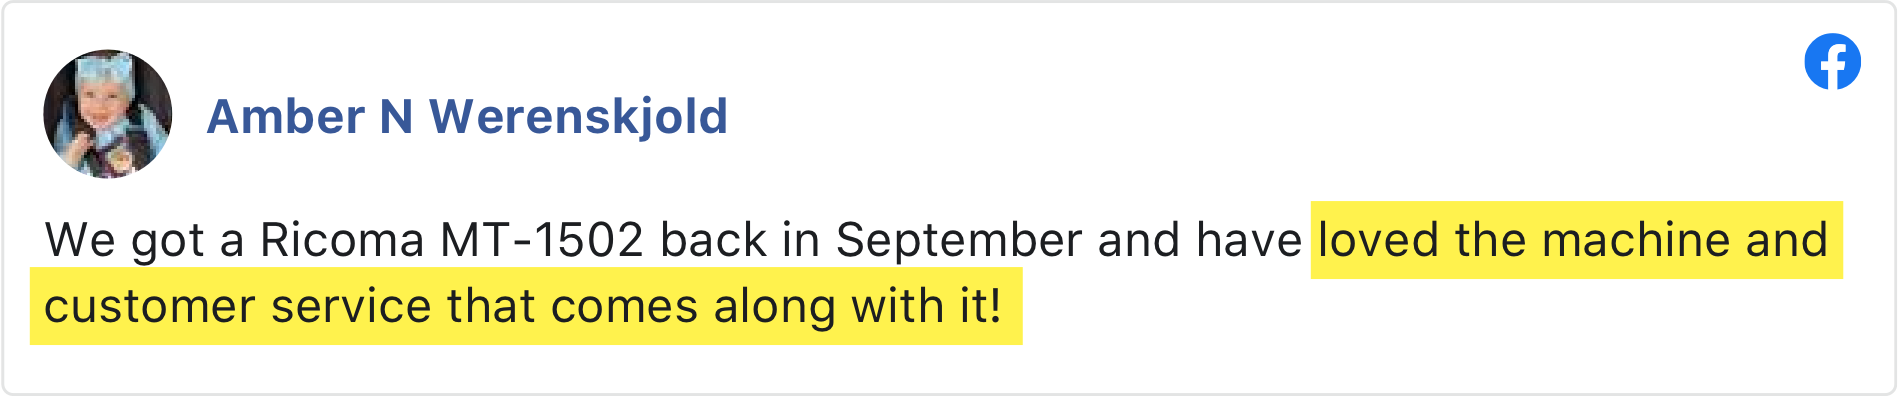The image size is (1899, 399).
Task: Click the unhighlighted text 'We got a'
Action: 144,242
